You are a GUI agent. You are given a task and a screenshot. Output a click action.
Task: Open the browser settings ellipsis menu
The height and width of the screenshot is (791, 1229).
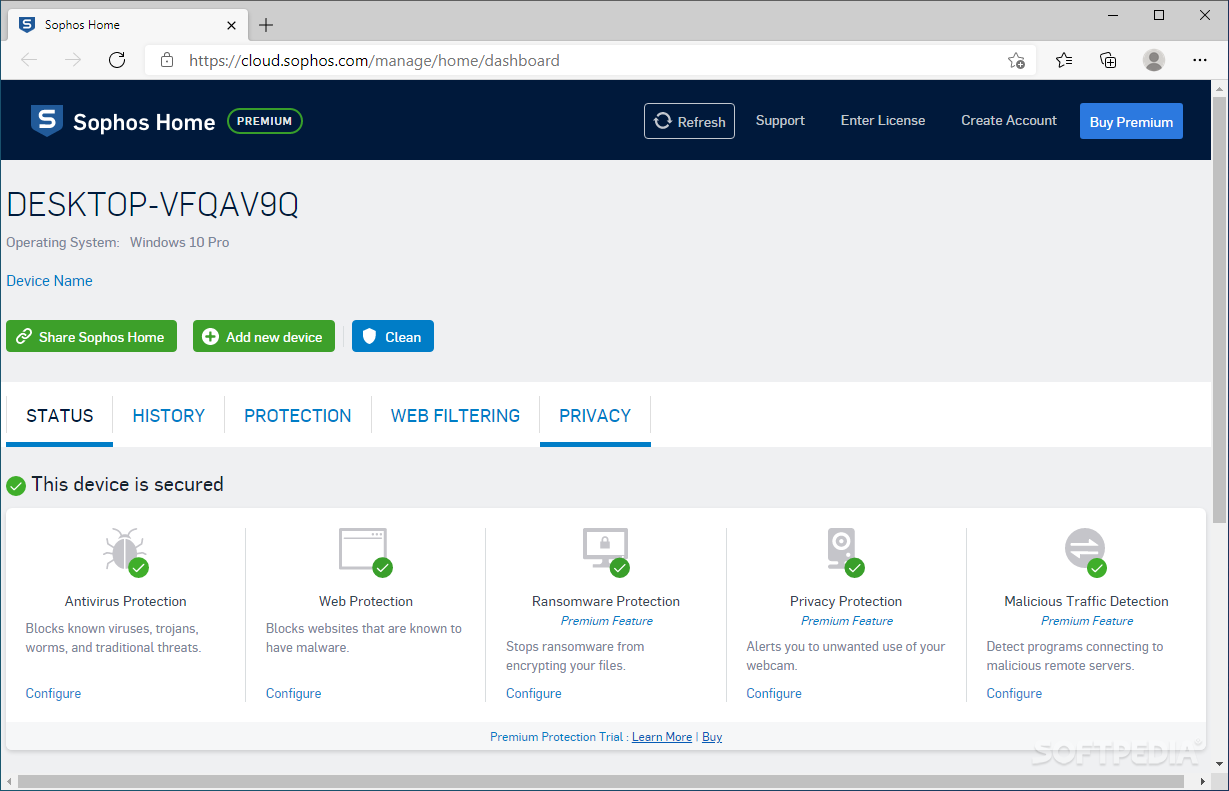tap(1201, 60)
